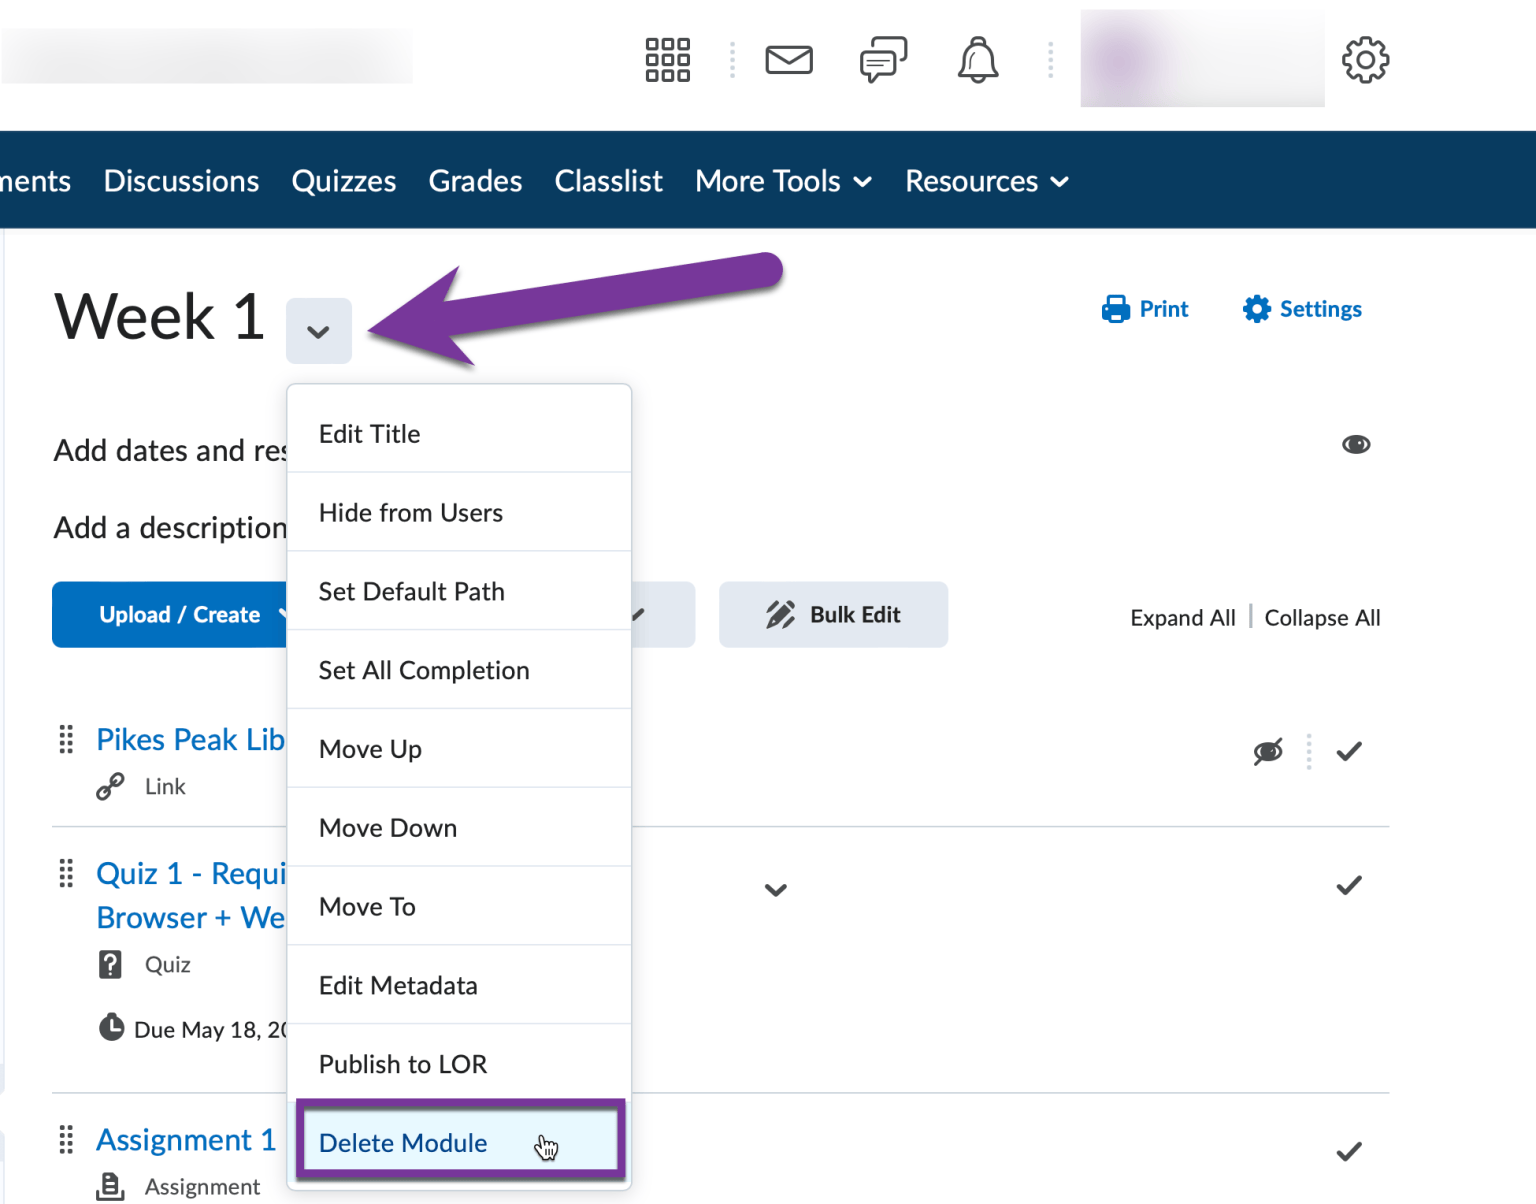Screen dimensions: 1536x1204
Task: Select Set Default Path menu option
Action: pos(459,591)
